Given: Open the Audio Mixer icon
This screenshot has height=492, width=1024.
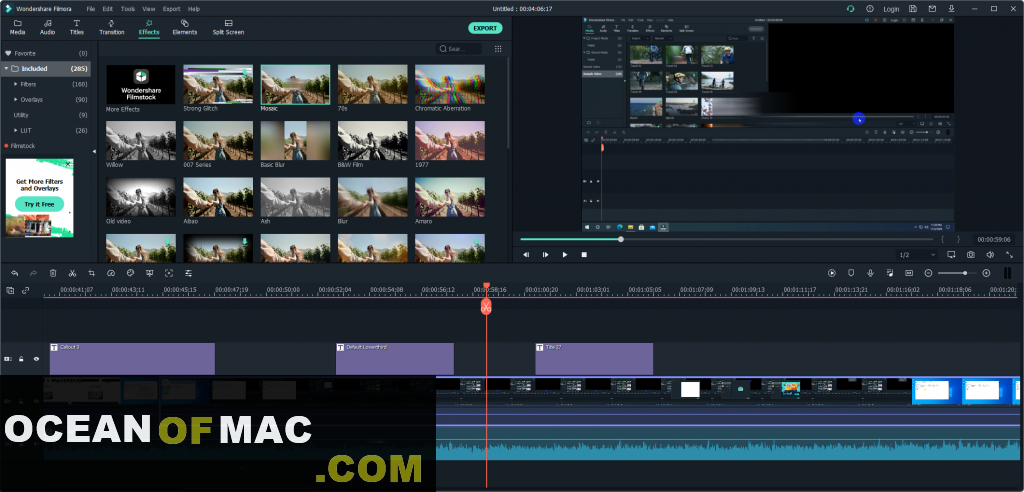Looking at the screenshot, I should point(889,273).
